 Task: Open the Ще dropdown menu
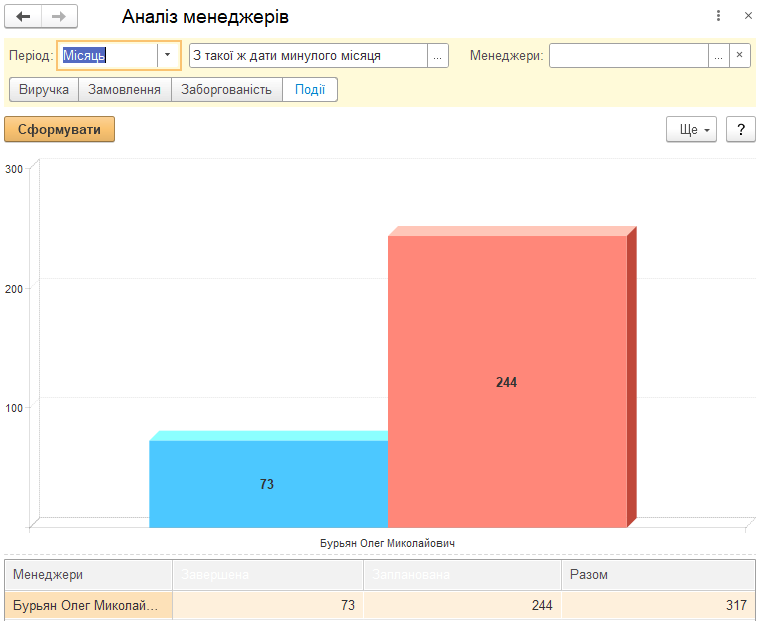691,129
